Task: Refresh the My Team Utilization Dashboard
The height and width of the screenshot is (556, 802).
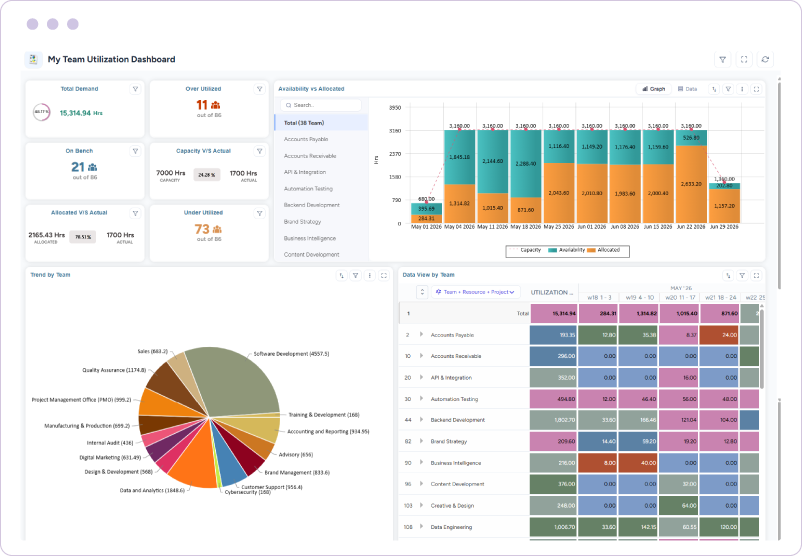Action: coord(765,59)
